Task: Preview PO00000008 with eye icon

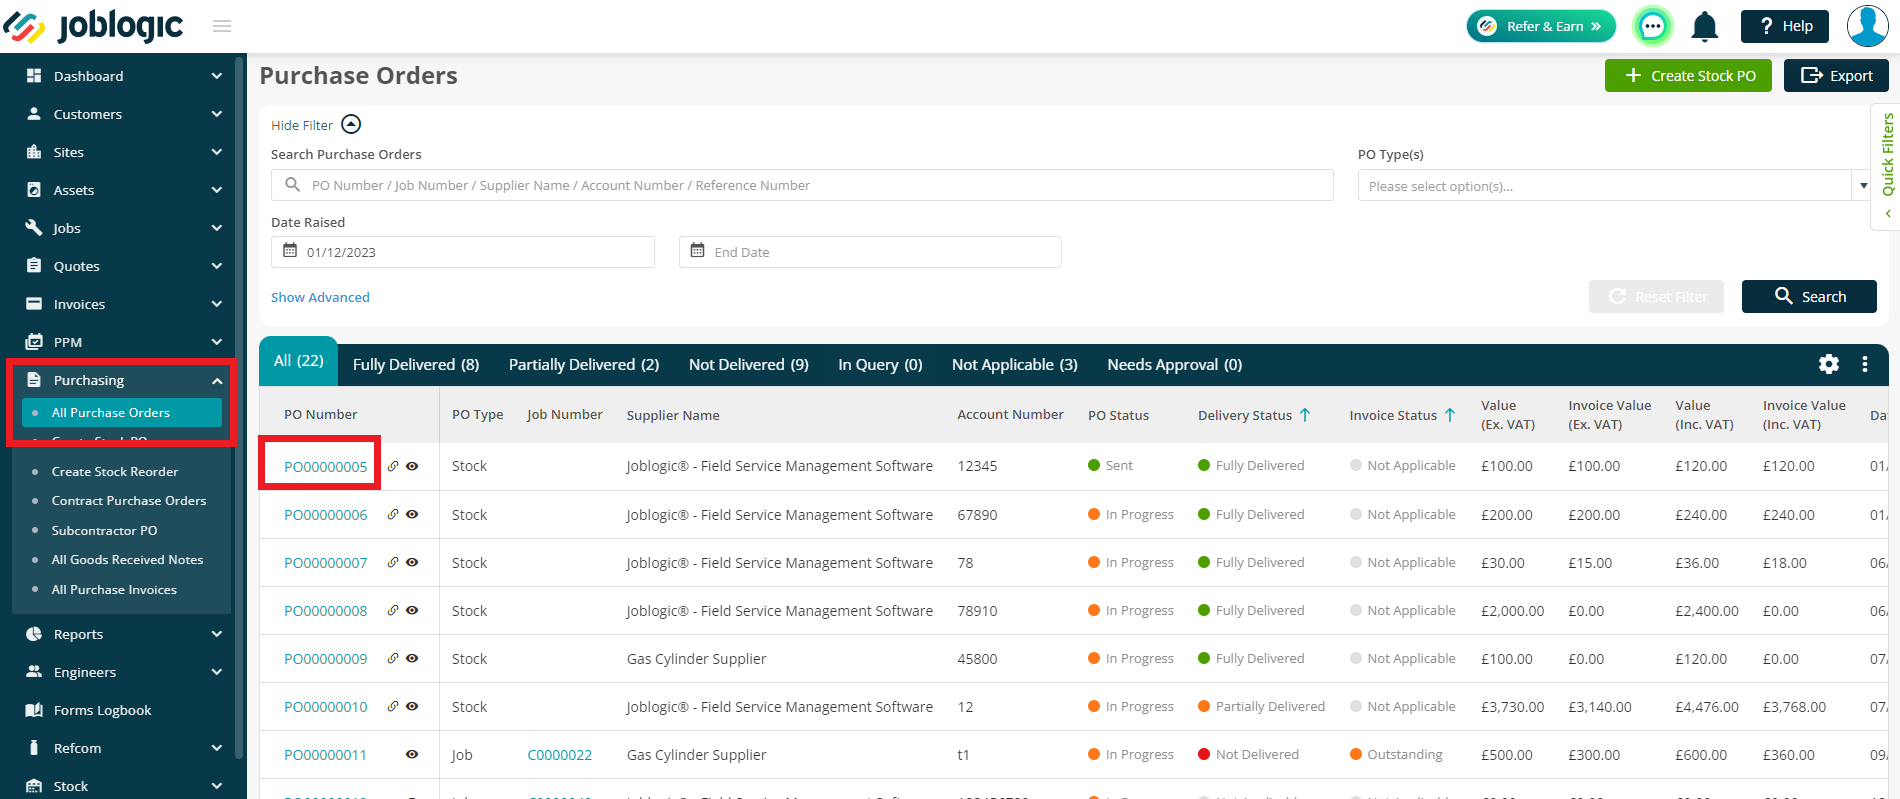Action: [x=412, y=610]
